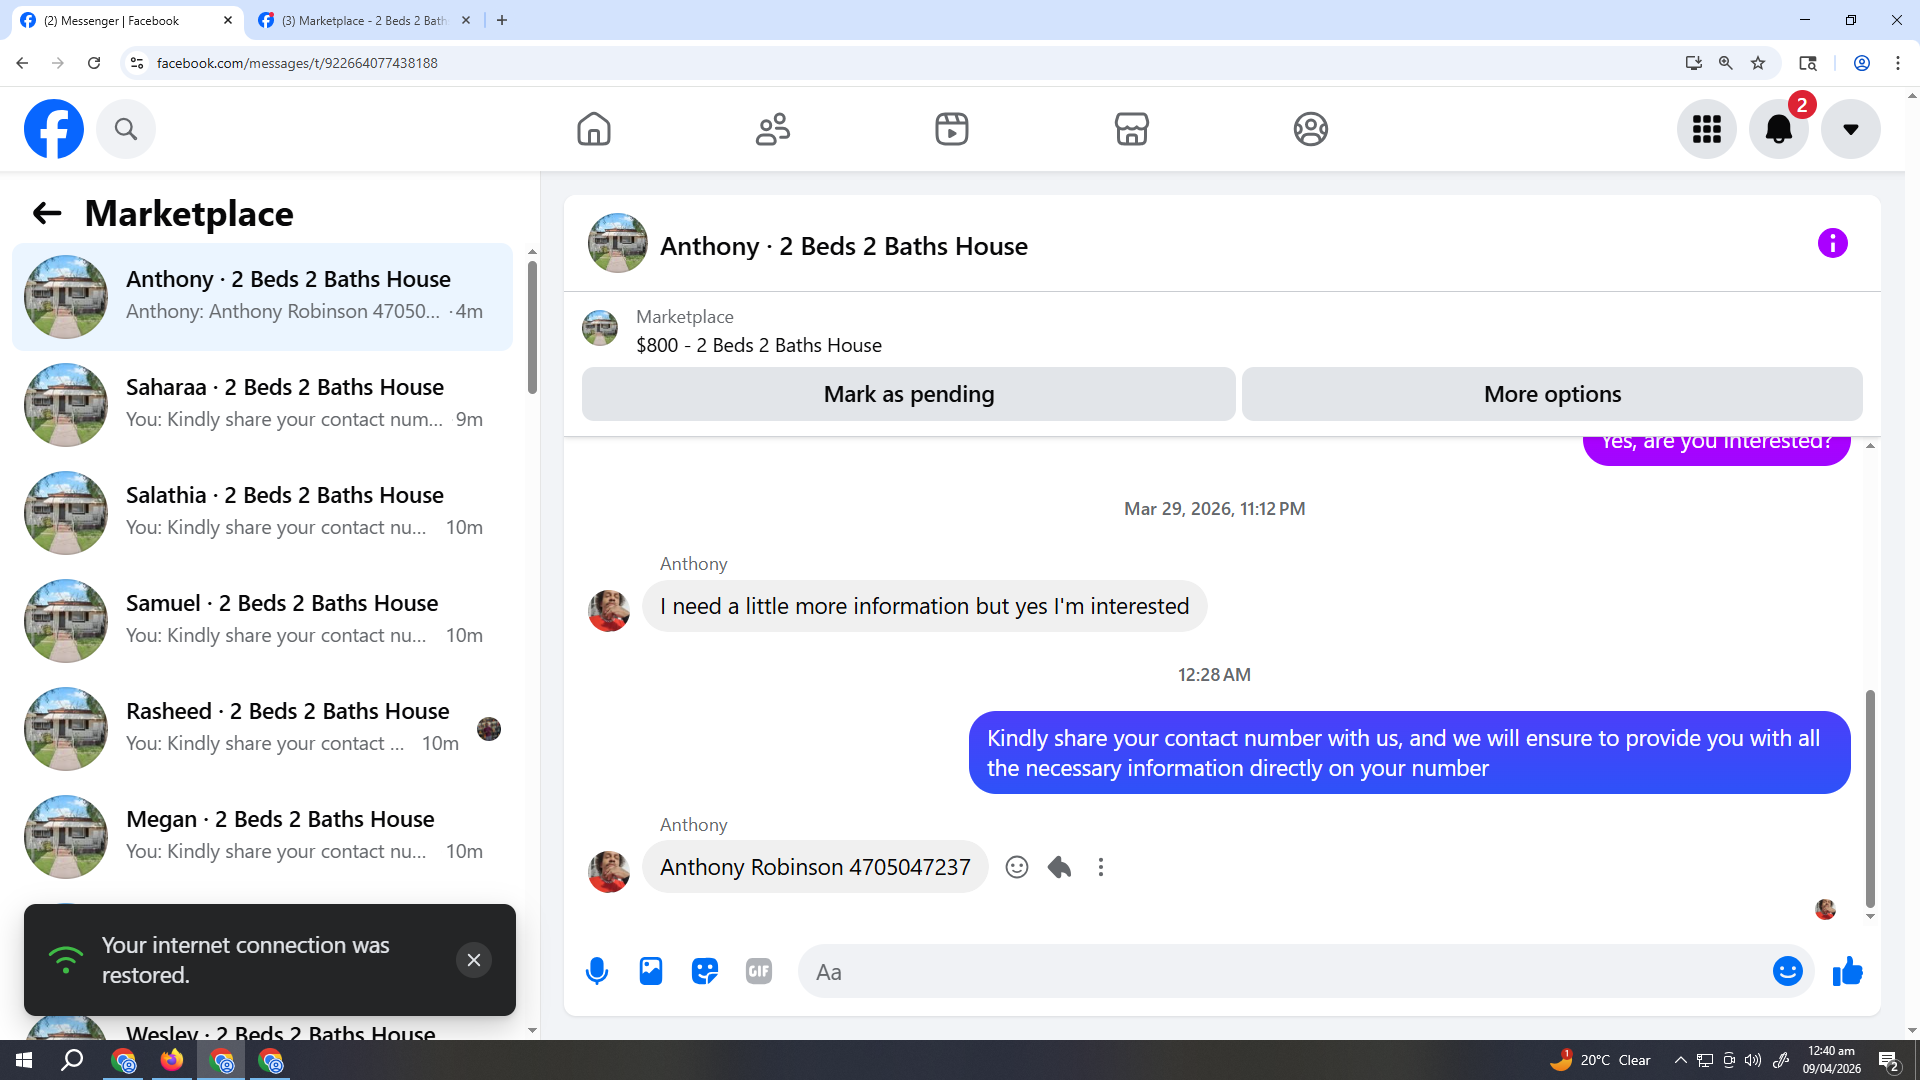Open Firefox from Windows taskbar
Screen dimensions: 1920x1080
point(172,1060)
